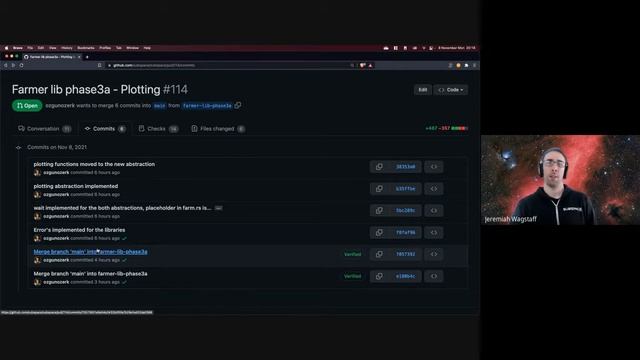Open "wait implemented for the both abstractions" commit
This screenshot has width=640, height=360.
[x=122, y=208]
